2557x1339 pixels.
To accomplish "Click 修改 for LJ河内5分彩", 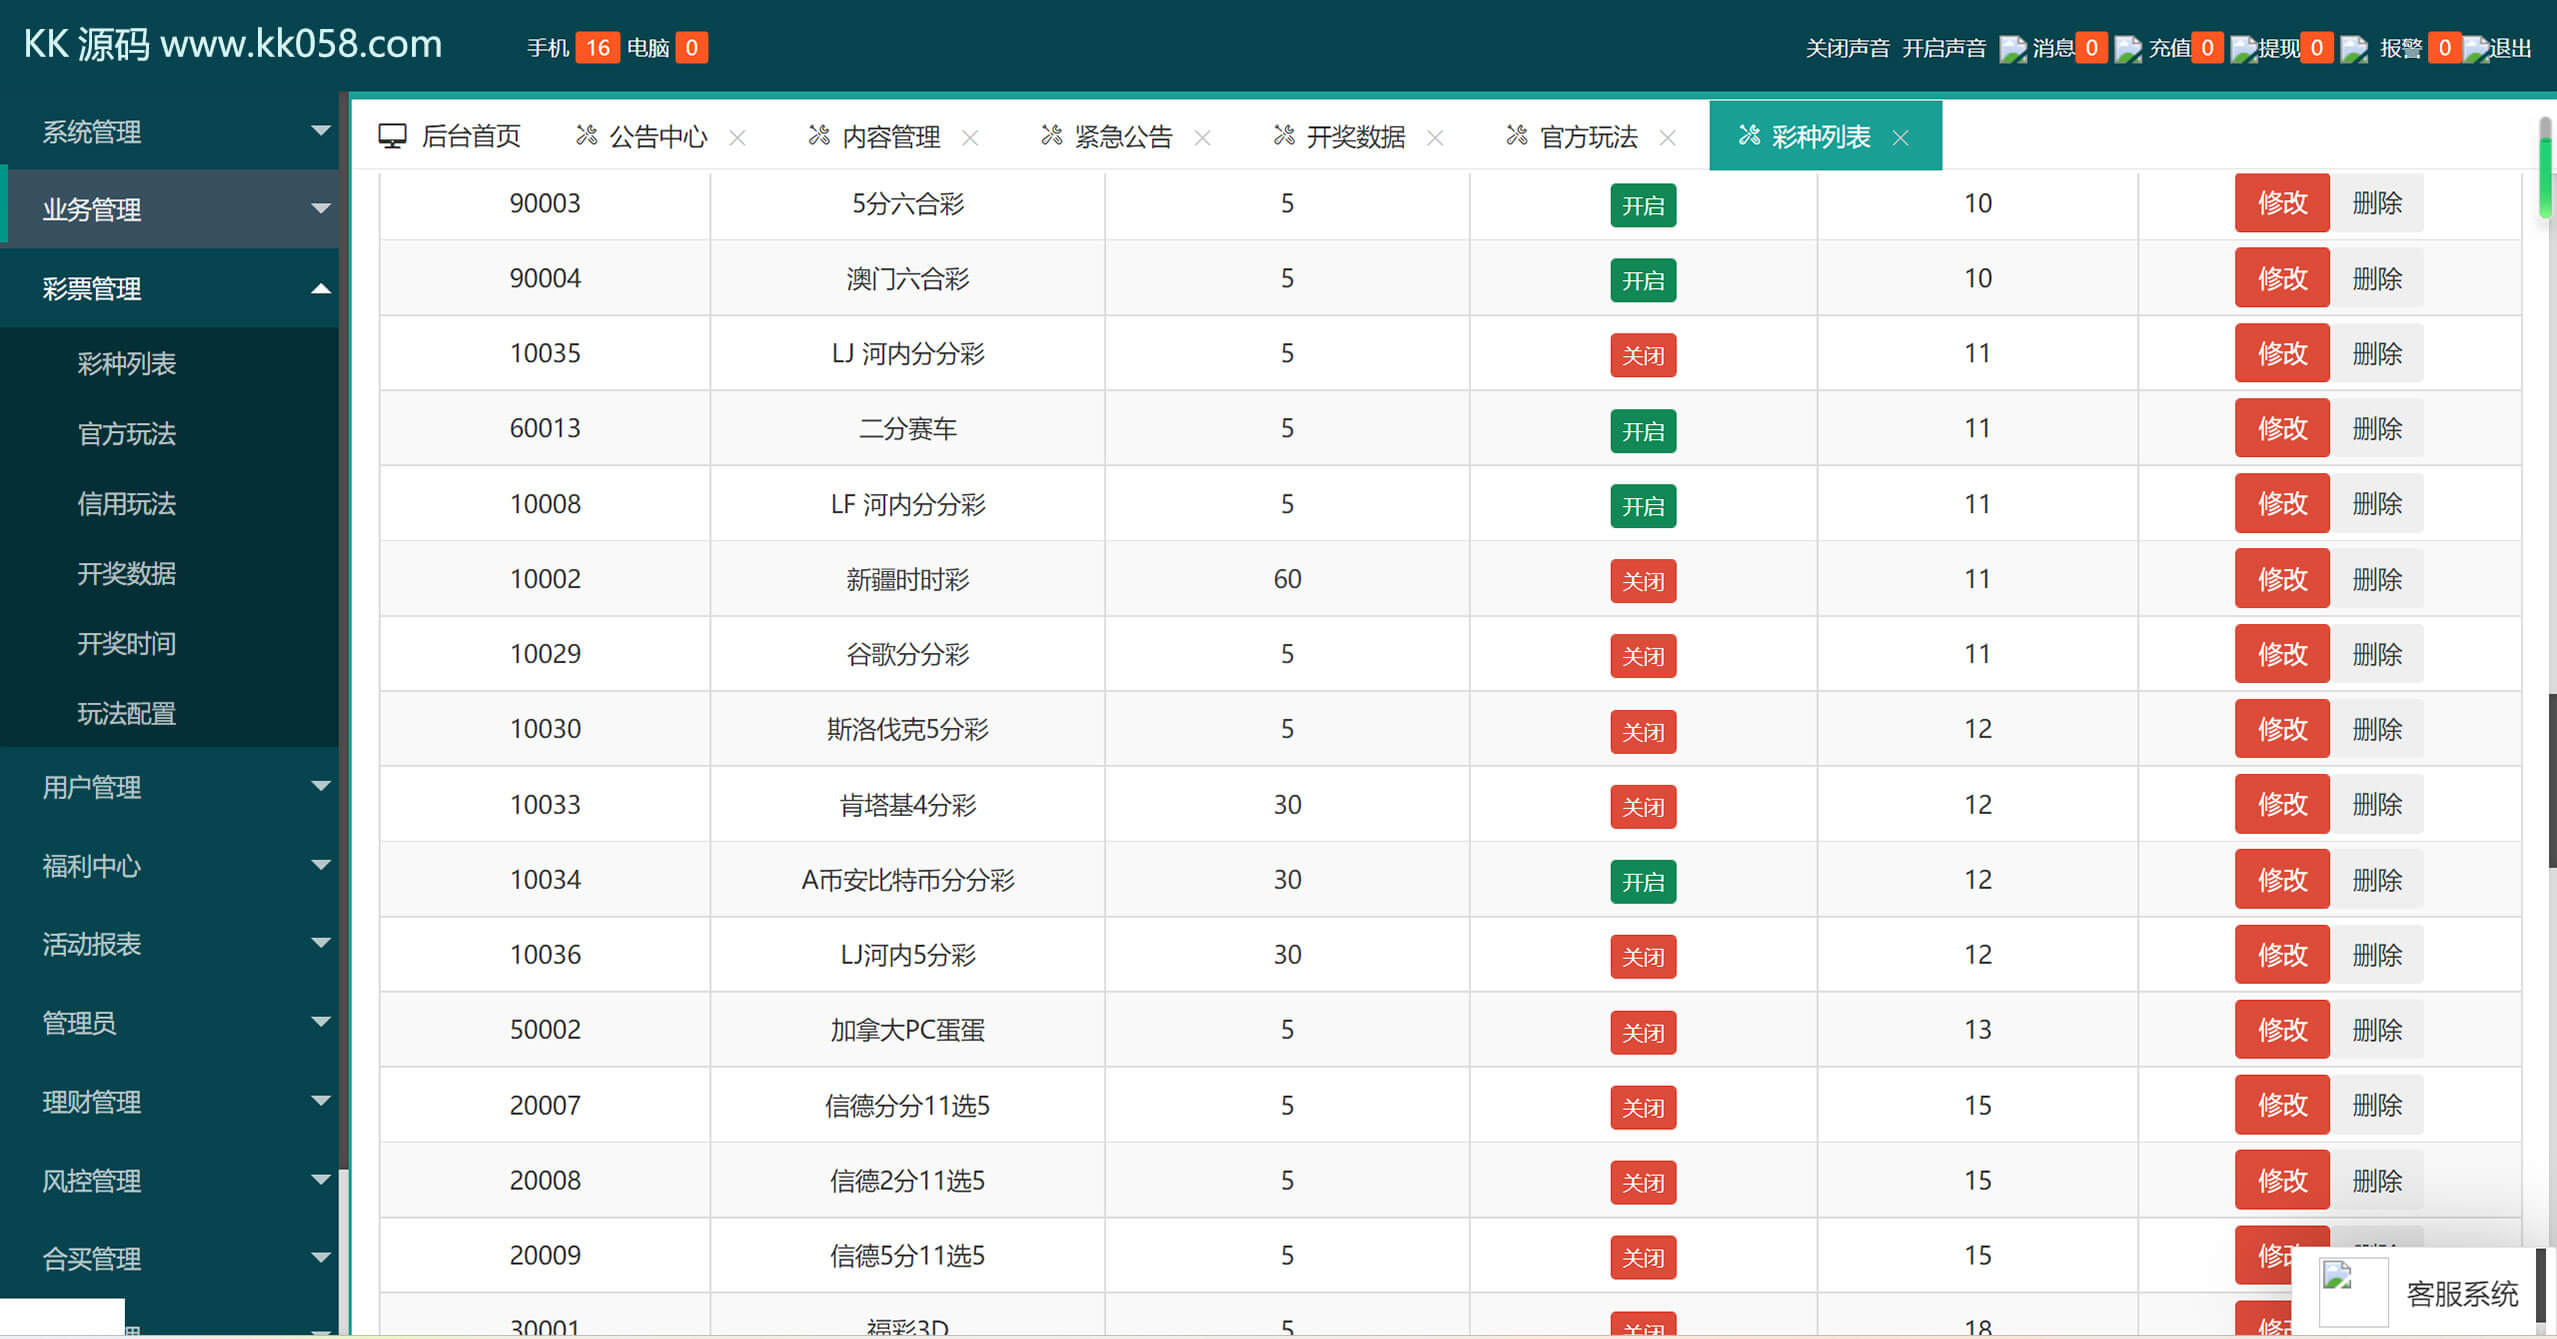I will click(x=2282, y=954).
